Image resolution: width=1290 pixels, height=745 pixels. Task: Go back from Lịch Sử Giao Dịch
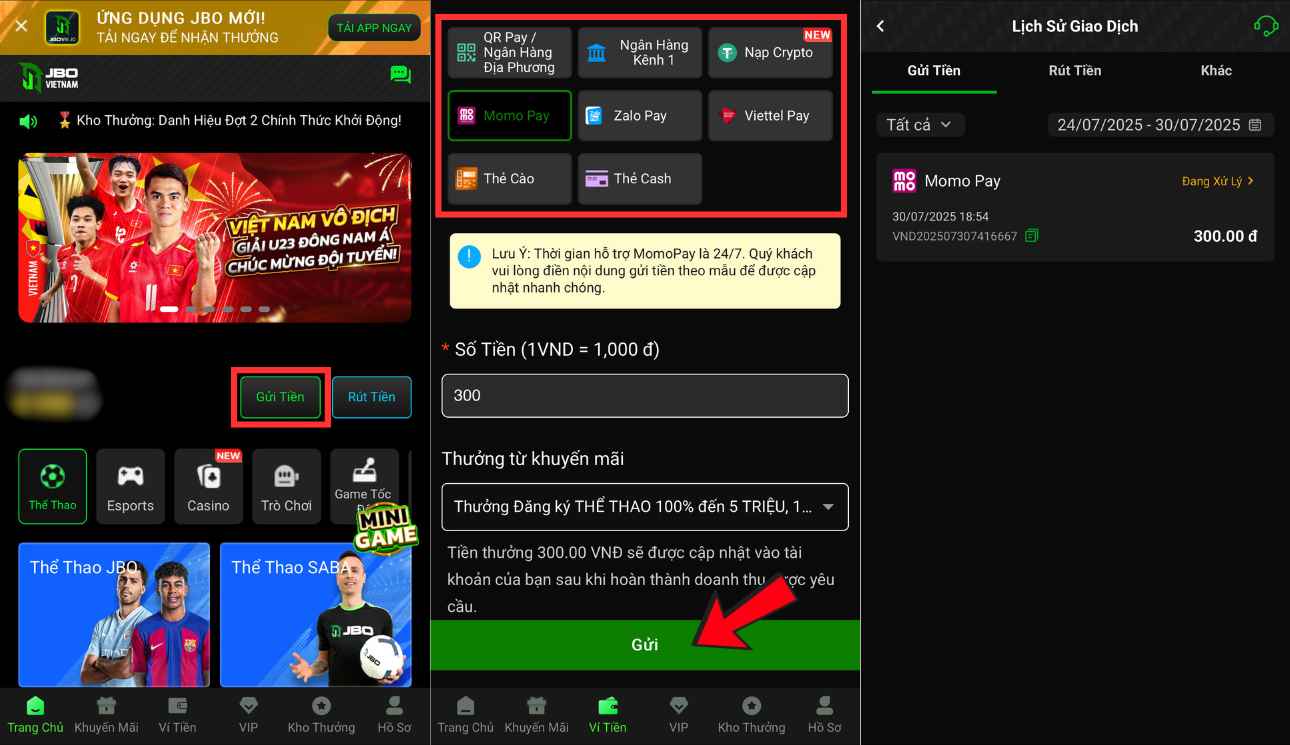click(x=881, y=26)
